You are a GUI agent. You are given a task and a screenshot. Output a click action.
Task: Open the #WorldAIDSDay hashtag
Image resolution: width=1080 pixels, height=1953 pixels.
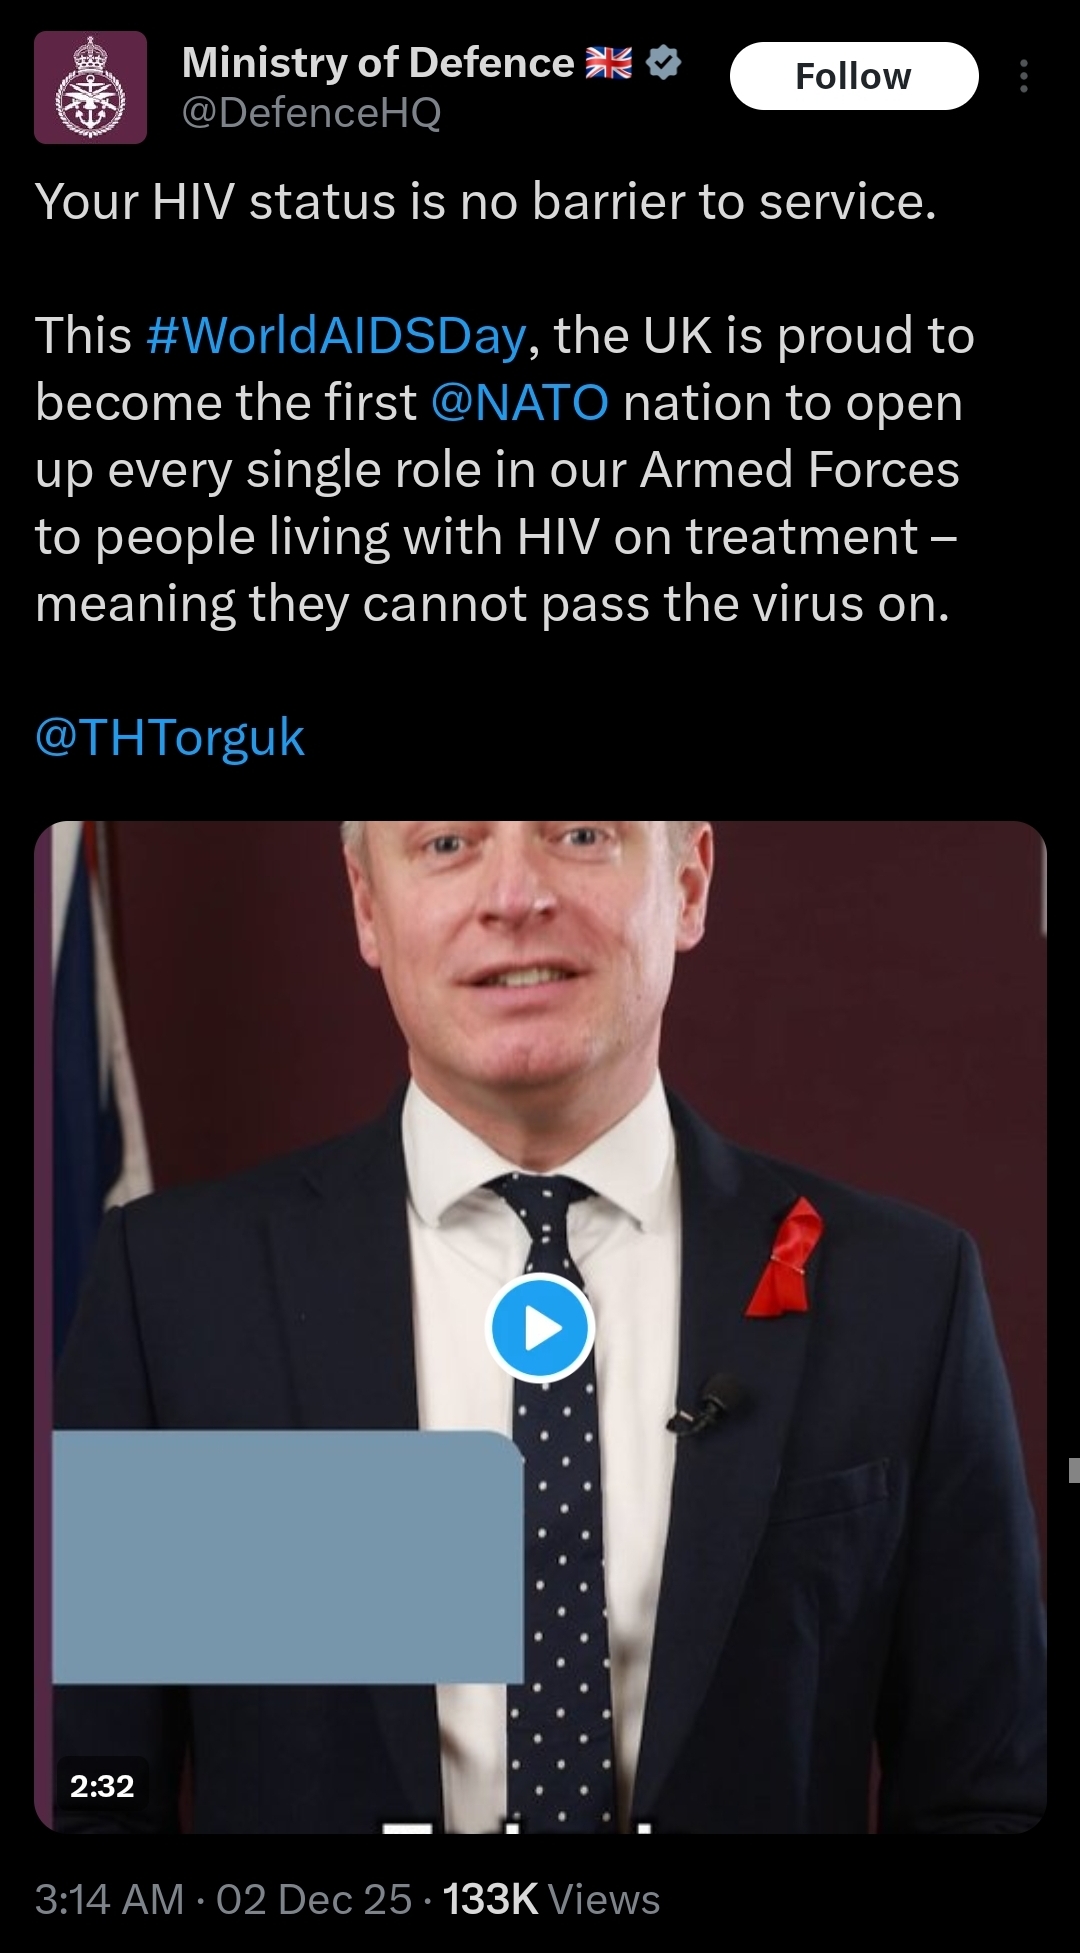pyautogui.click(x=336, y=335)
